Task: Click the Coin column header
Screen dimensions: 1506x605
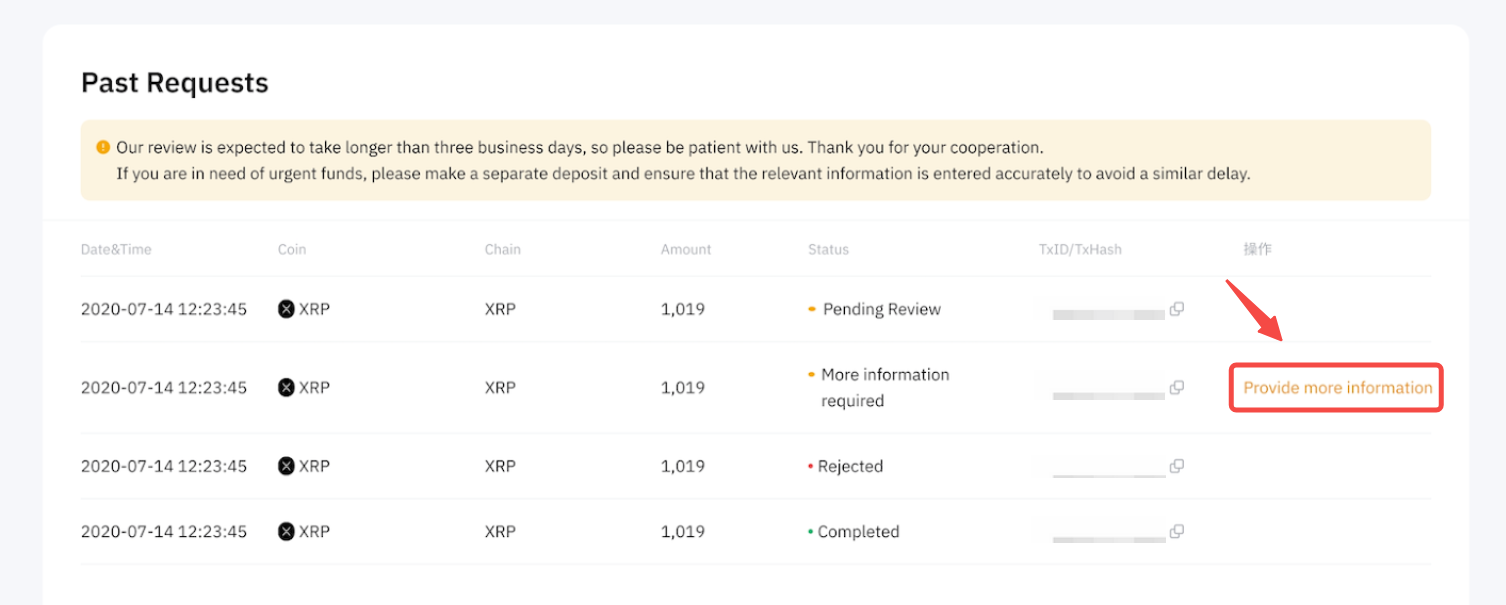Action: tap(292, 249)
